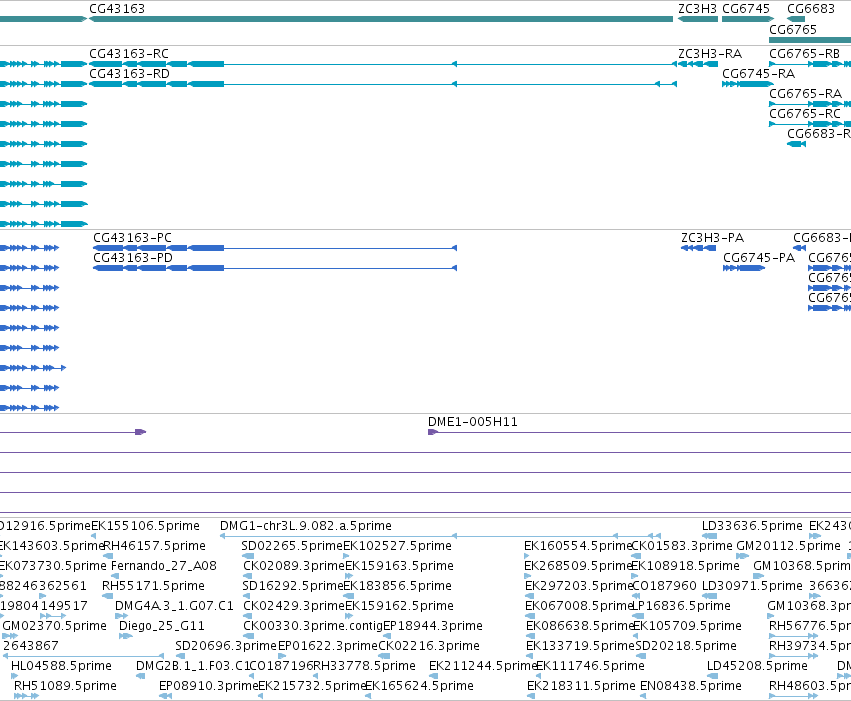Click EK155106.5prime EST label
Image resolution: width=851 pixels, height=701 pixels.
click(145, 526)
